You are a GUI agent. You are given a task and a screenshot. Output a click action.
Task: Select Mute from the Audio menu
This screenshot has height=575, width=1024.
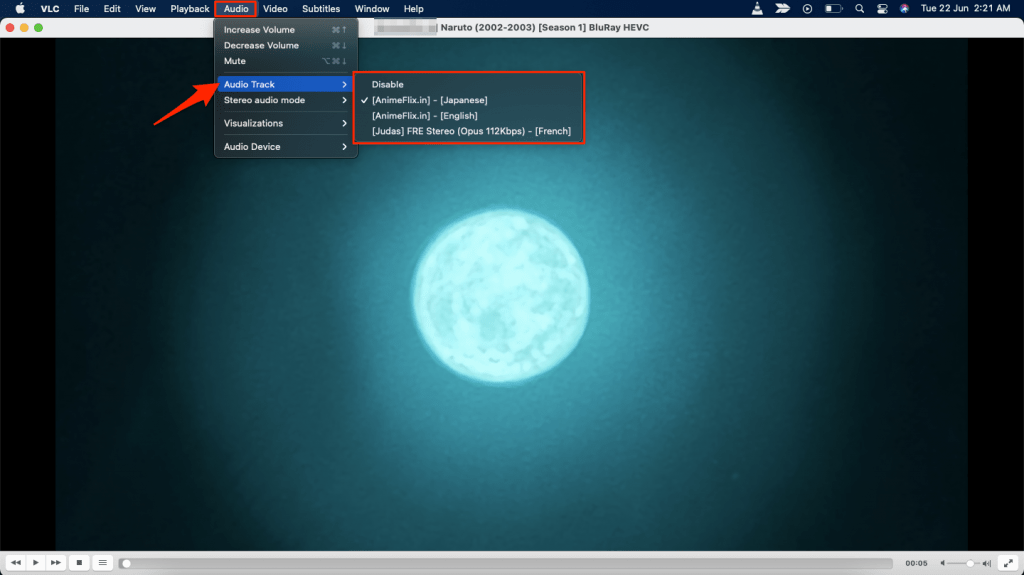click(235, 61)
